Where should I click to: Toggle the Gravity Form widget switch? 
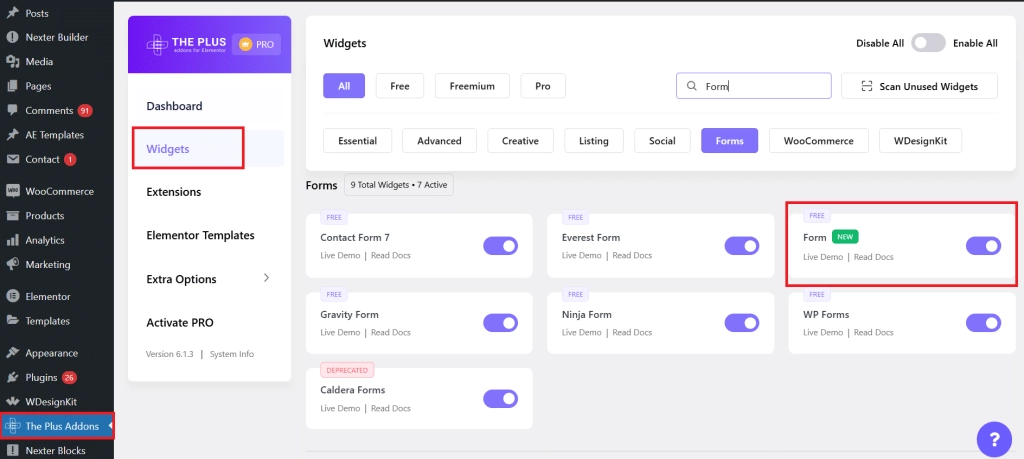(500, 323)
